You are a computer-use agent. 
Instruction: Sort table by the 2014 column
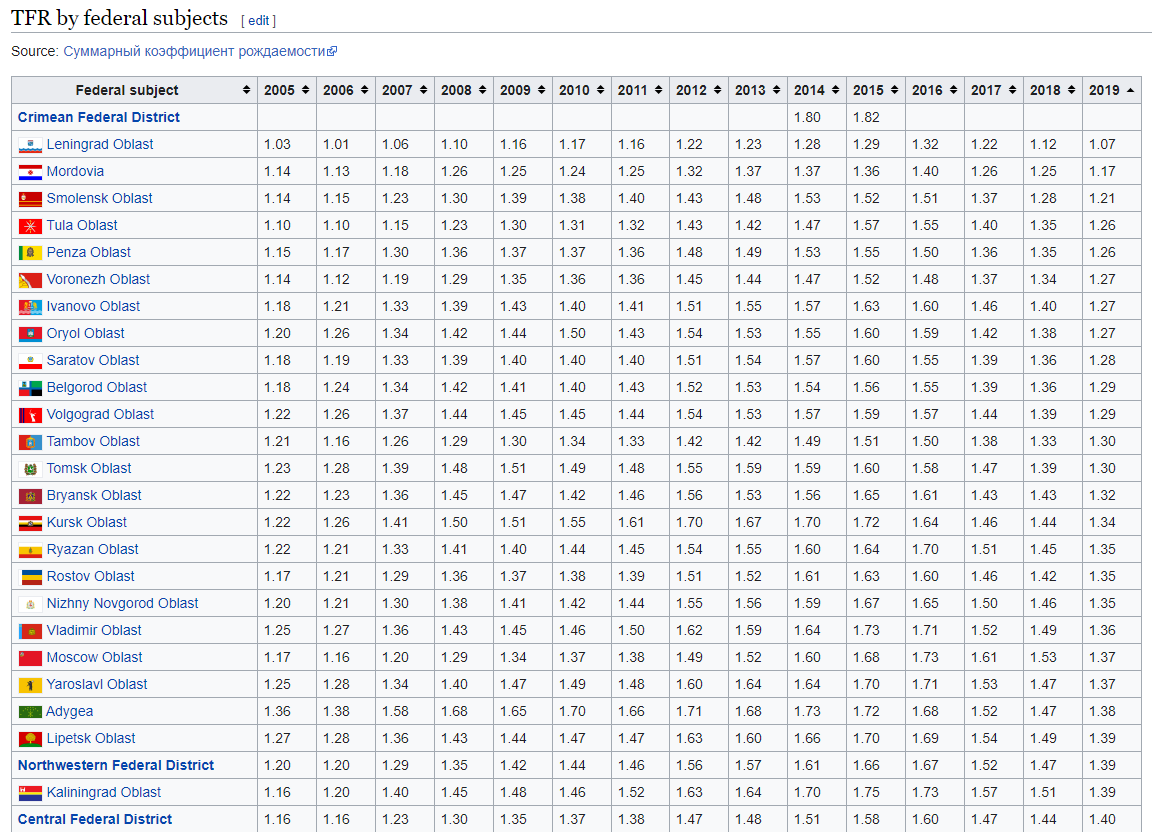817,90
